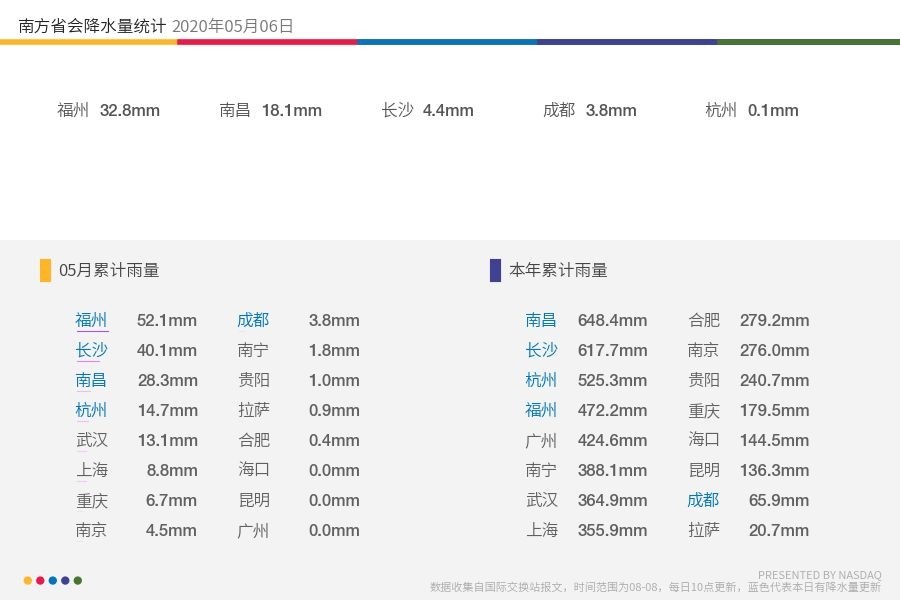Select 合肥 in the yearly list
This screenshot has height=600, width=900.
point(704,320)
